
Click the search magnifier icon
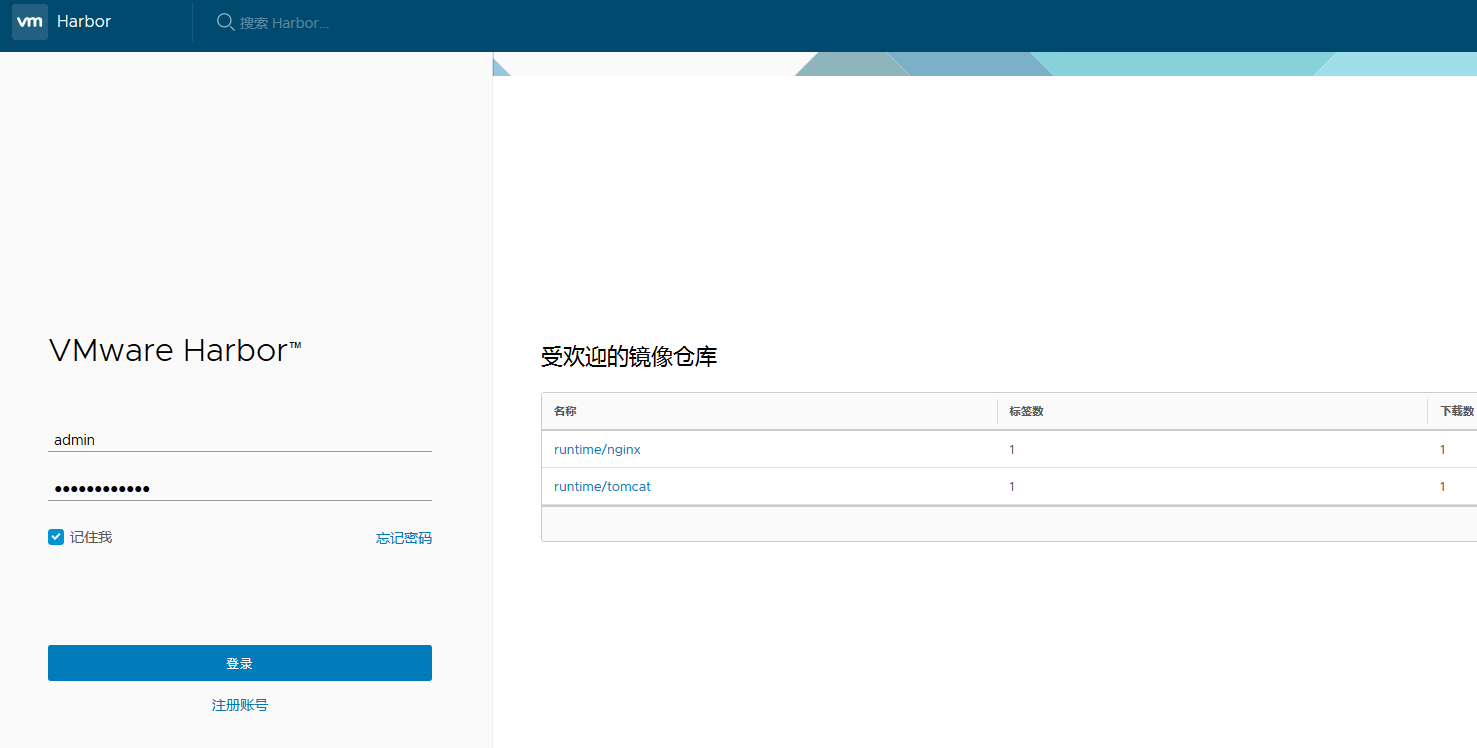[x=225, y=21]
